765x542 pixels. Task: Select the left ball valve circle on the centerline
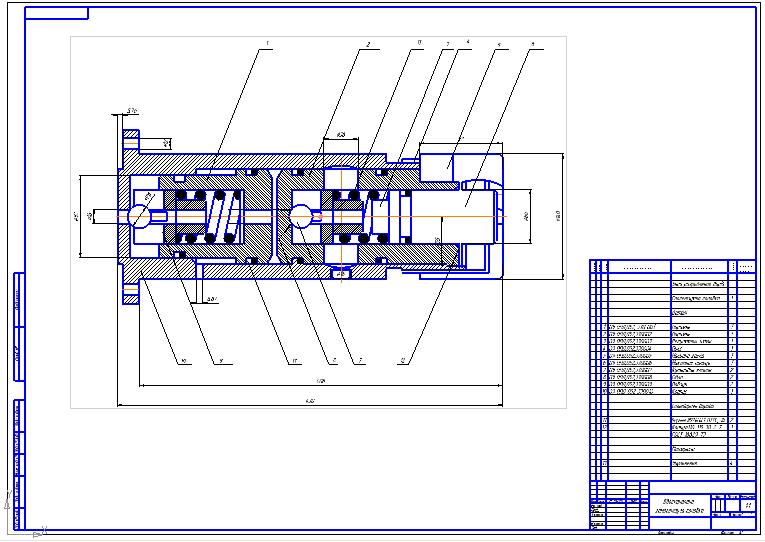(139, 215)
